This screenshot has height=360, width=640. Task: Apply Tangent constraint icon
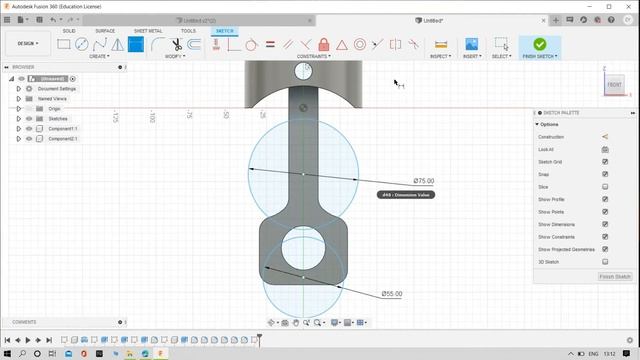pyautogui.click(x=252, y=44)
